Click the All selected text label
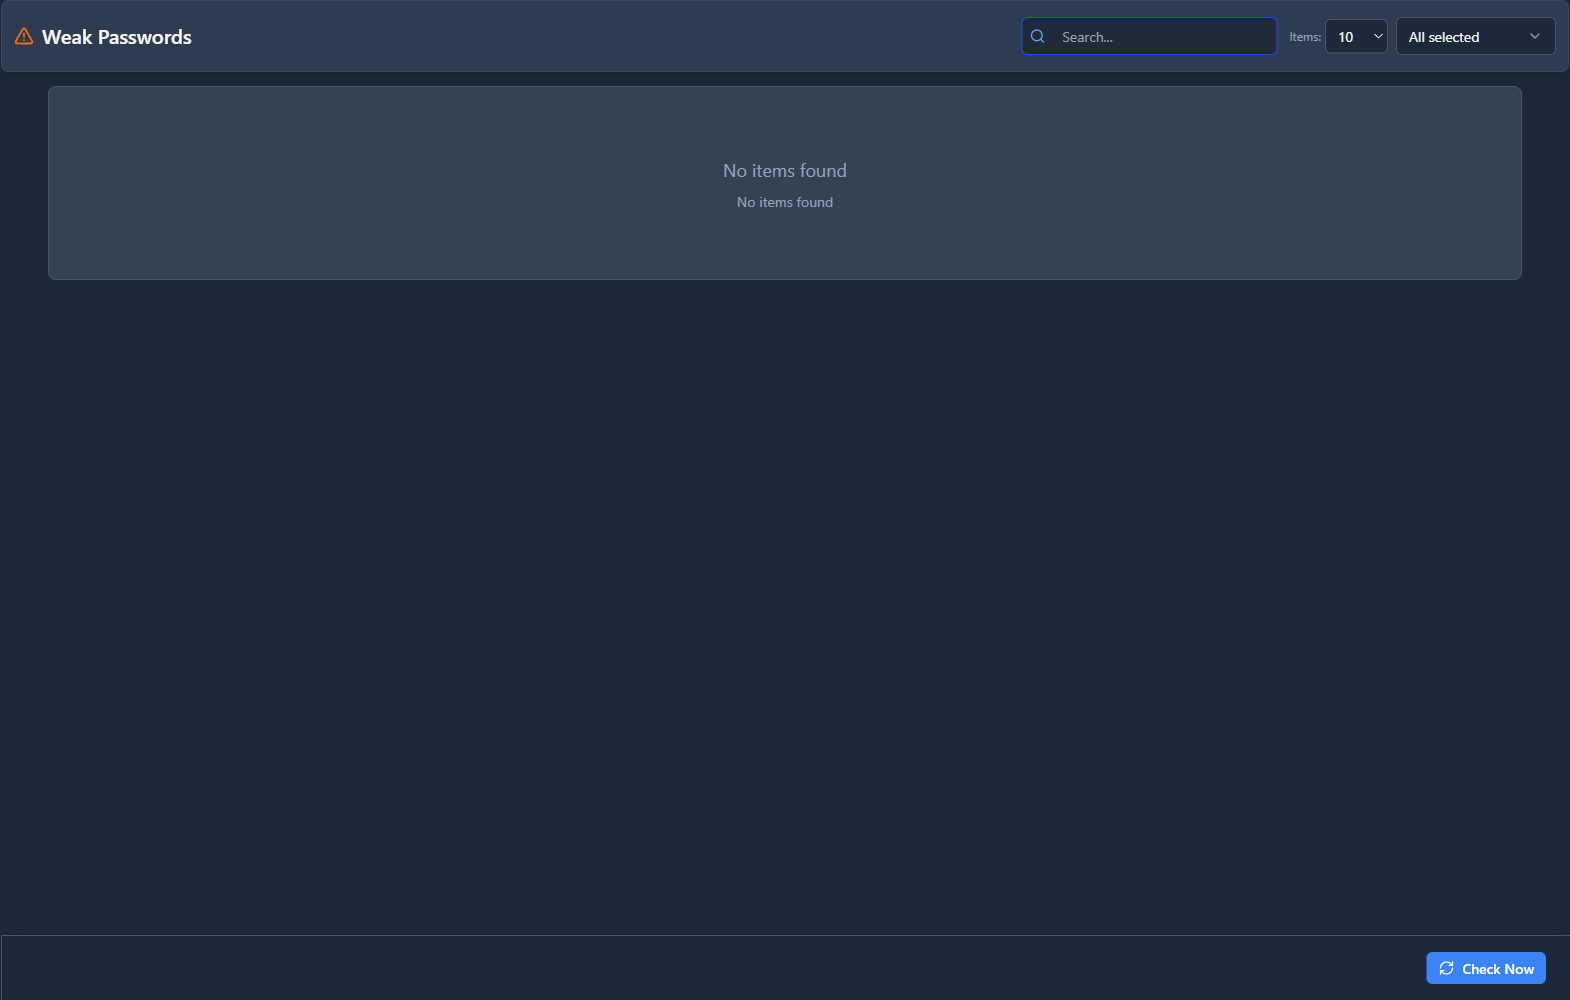Screen dimensions: 1570x1000 click(x=1444, y=37)
